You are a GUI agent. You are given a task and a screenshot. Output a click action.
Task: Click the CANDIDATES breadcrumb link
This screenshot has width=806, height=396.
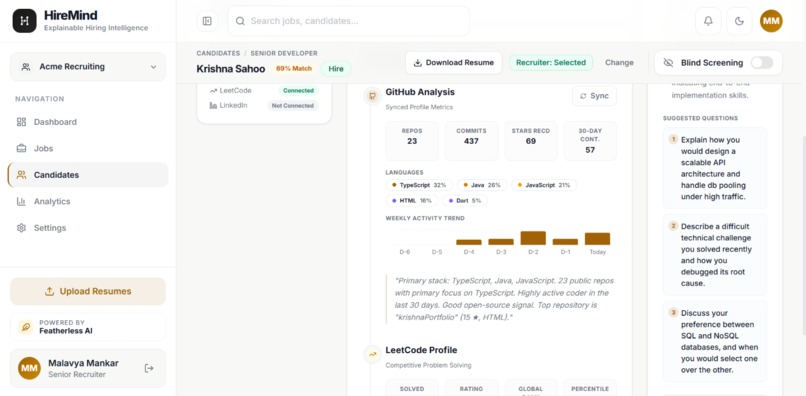pyautogui.click(x=218, y=53)
